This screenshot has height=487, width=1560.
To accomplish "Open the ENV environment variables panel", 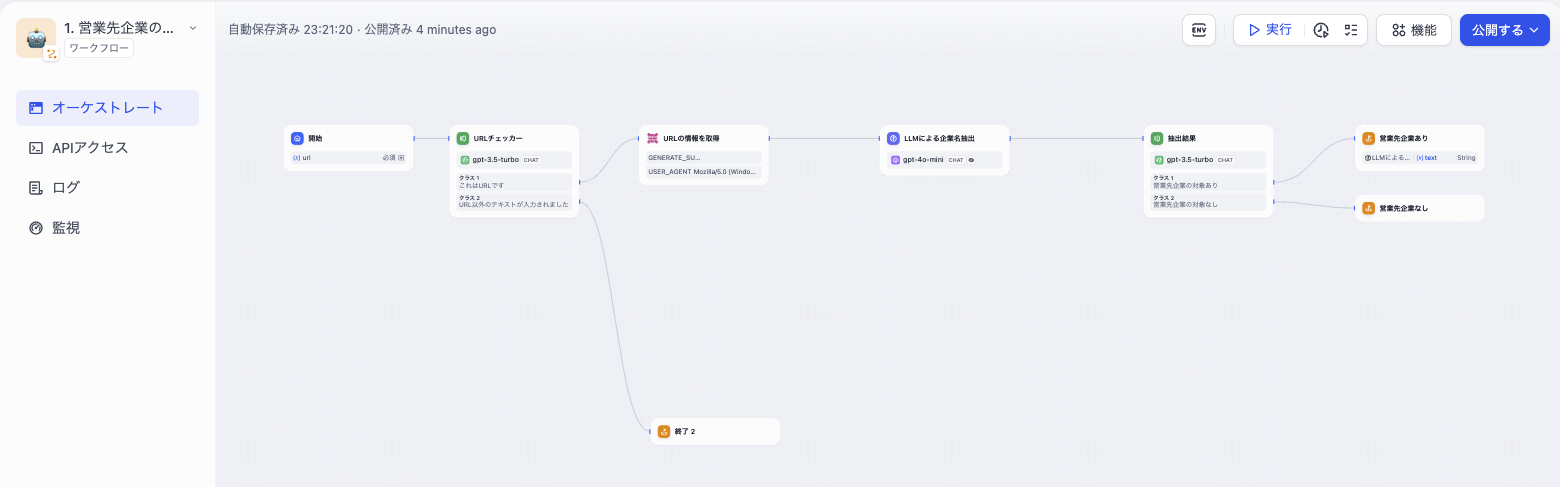I will click(1199, 30).
